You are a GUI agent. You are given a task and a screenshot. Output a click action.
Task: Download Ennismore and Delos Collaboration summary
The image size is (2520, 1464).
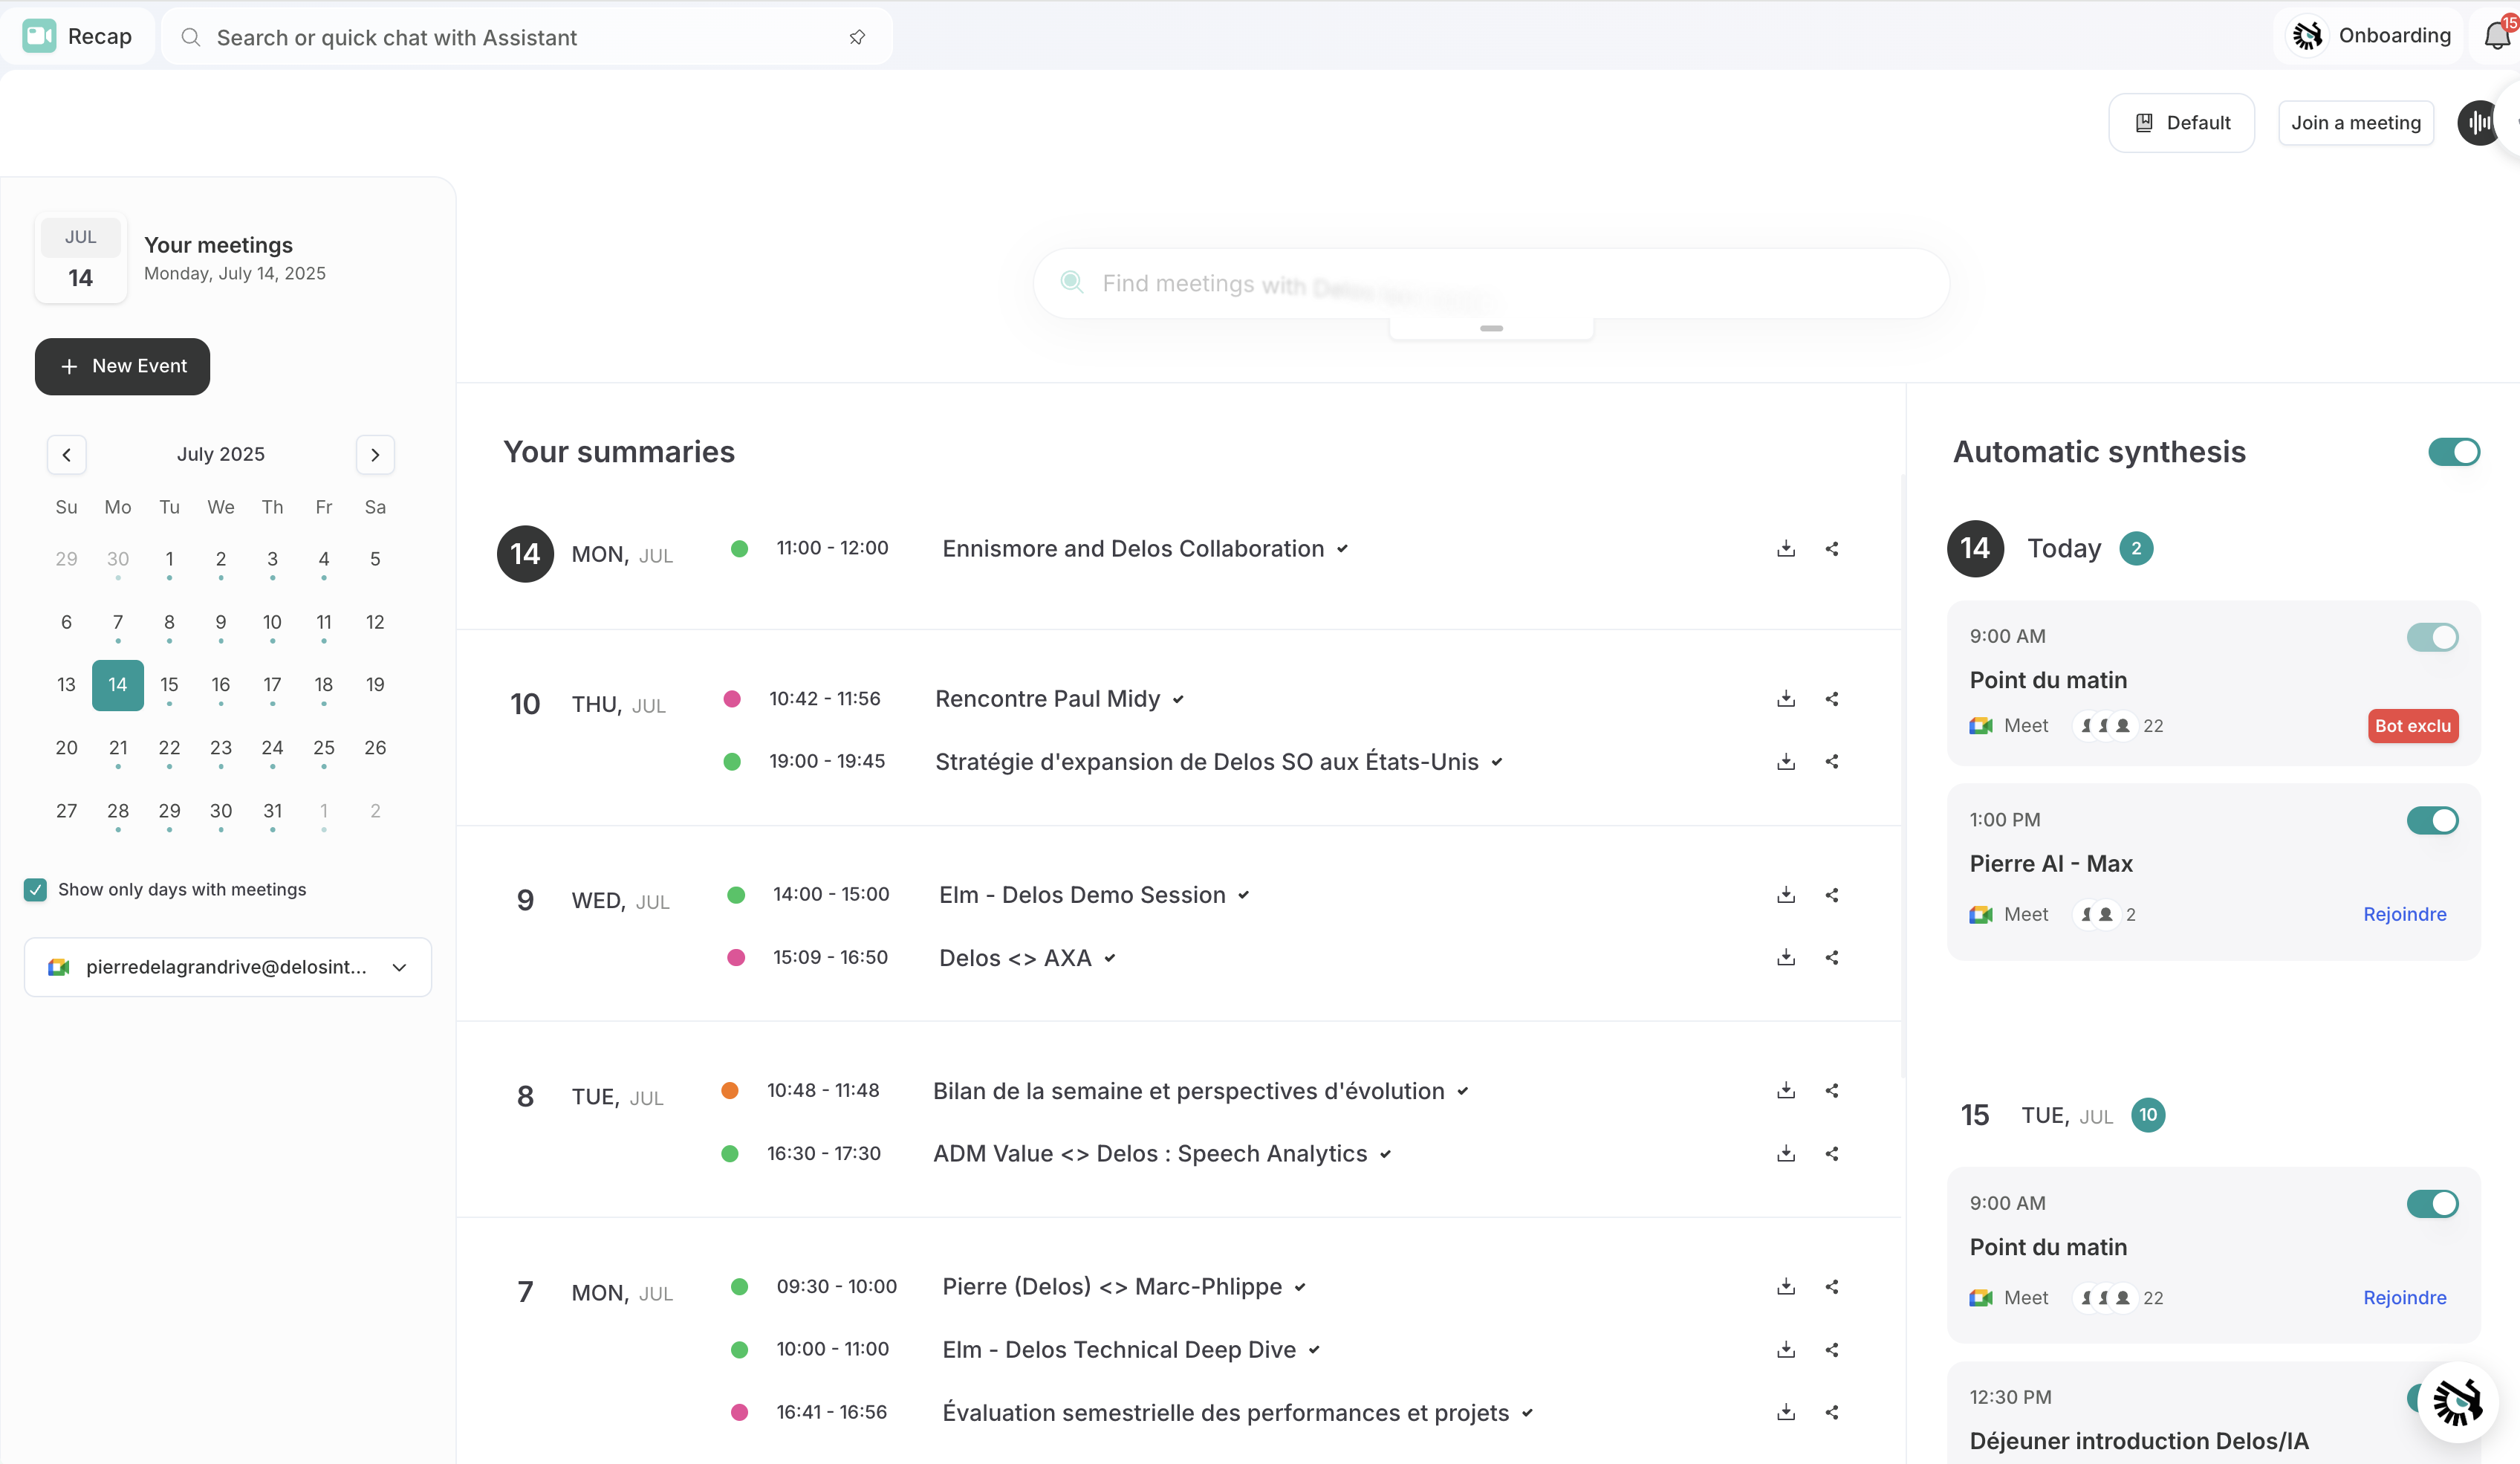[x=1786, y=549]
